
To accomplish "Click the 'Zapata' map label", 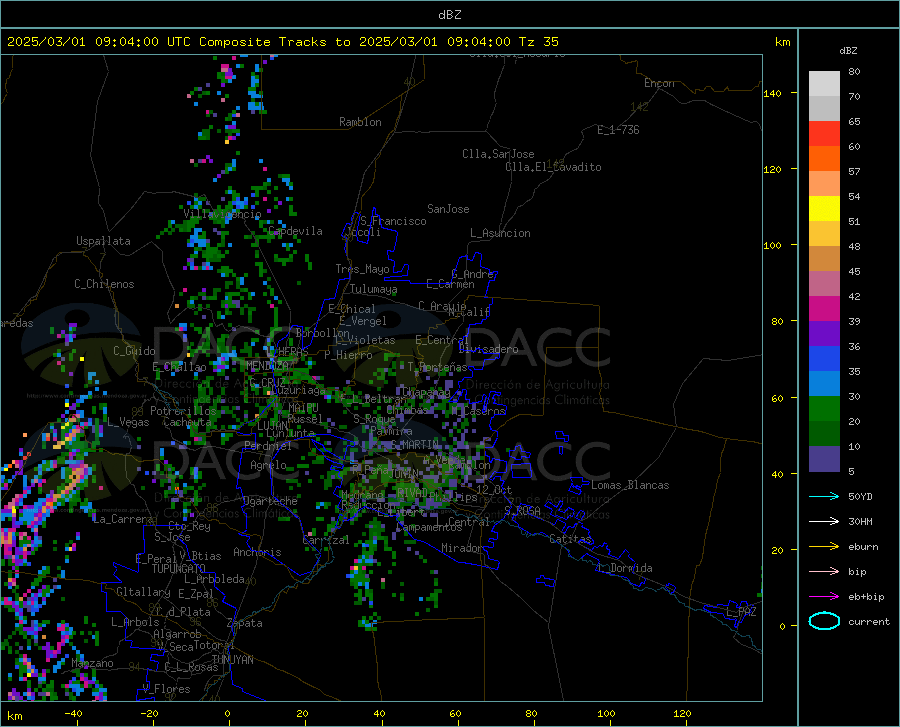I will [245, 623].
